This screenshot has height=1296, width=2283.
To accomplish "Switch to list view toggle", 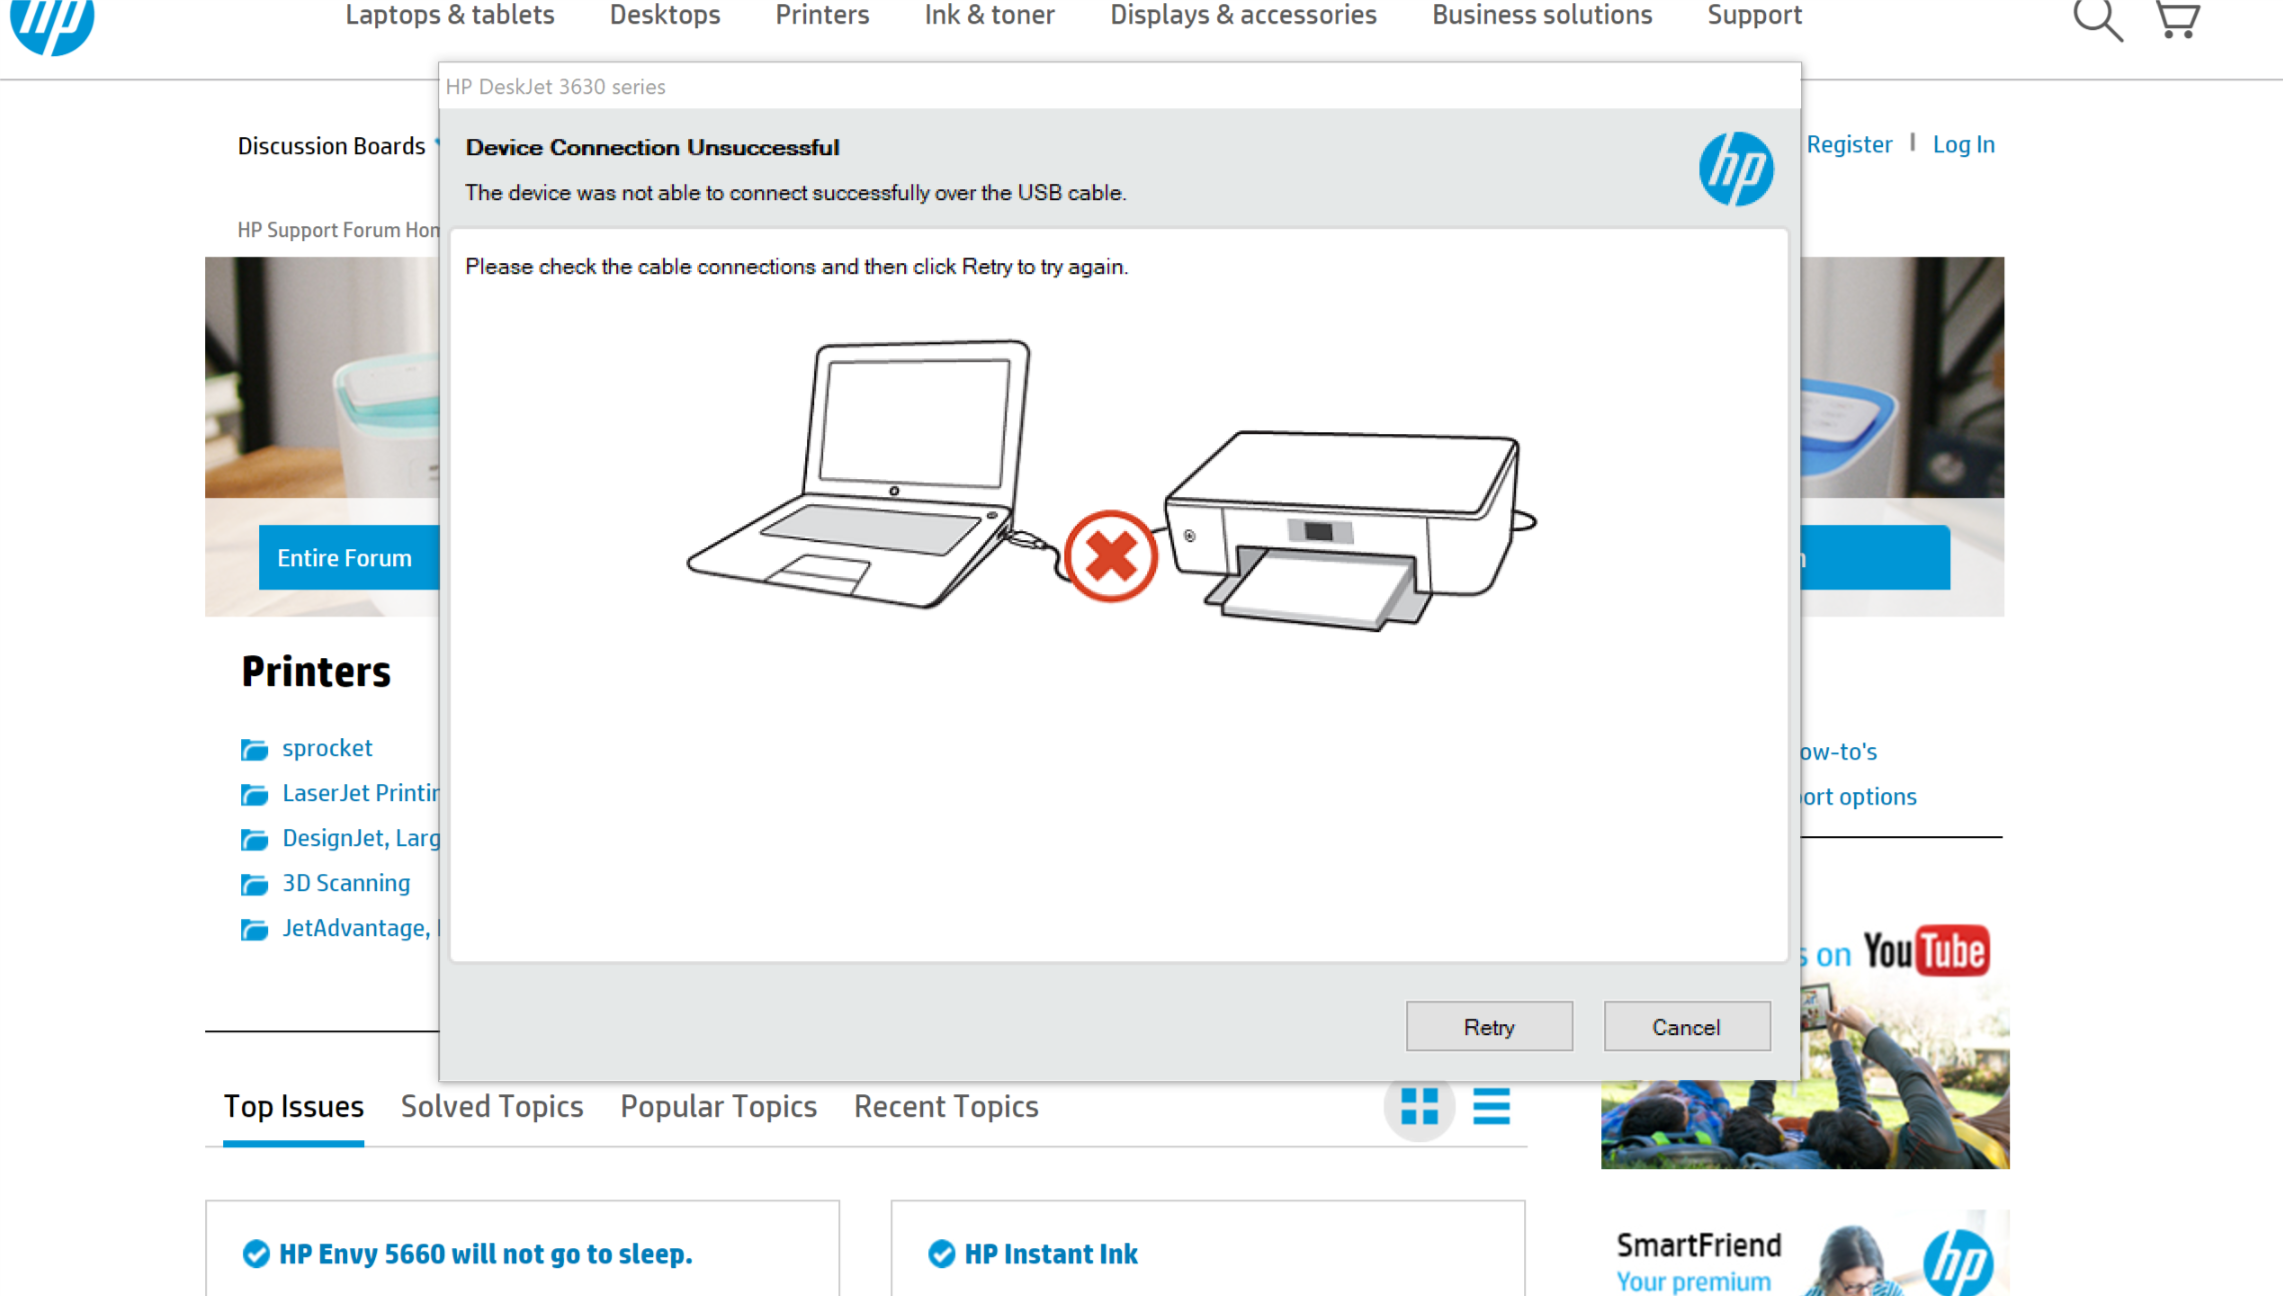I will point(1491,1106).
